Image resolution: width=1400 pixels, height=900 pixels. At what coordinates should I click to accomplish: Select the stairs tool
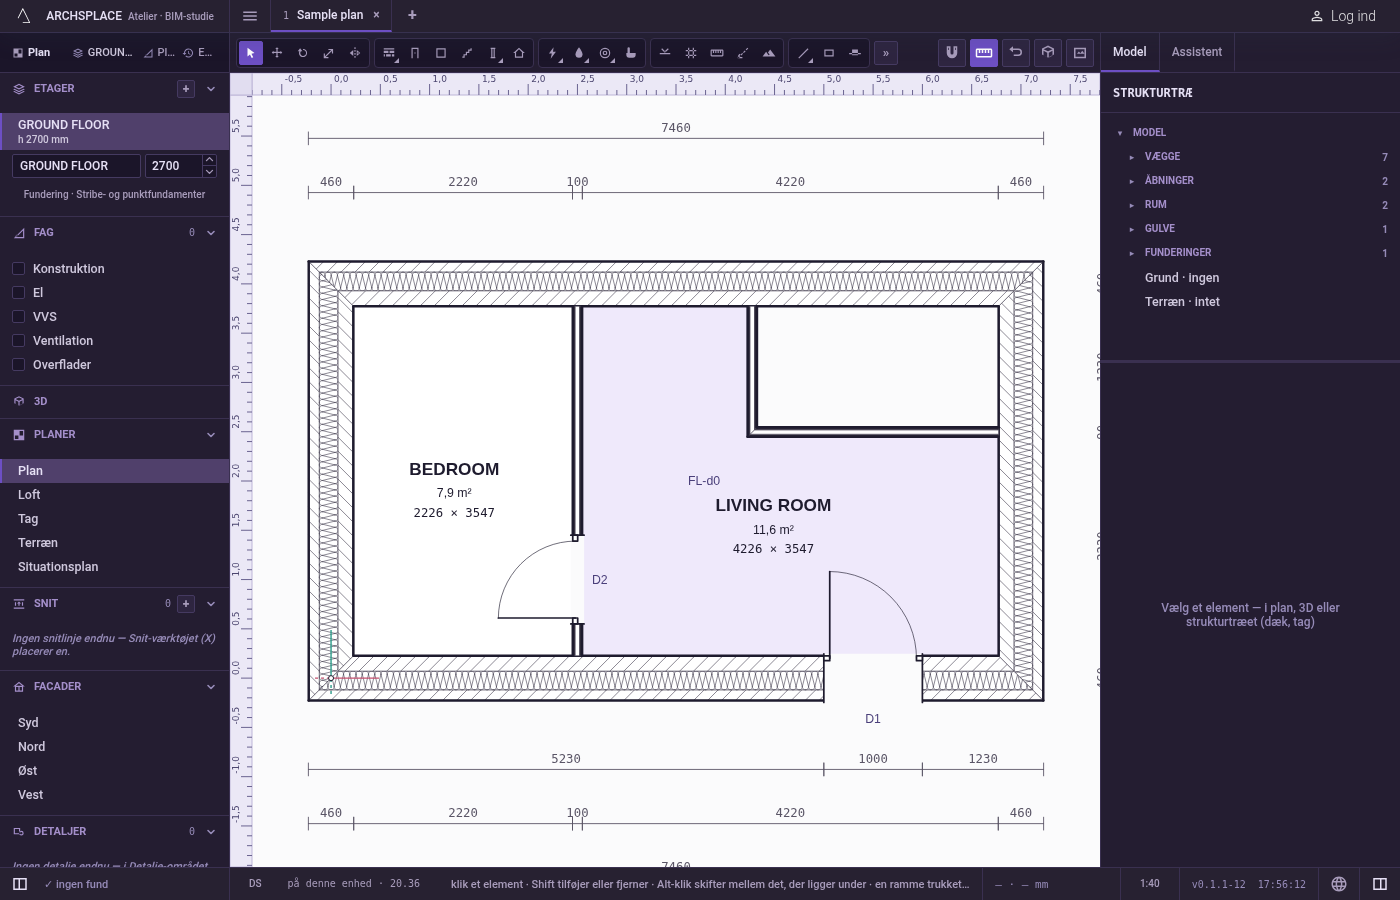coord(467,53)
